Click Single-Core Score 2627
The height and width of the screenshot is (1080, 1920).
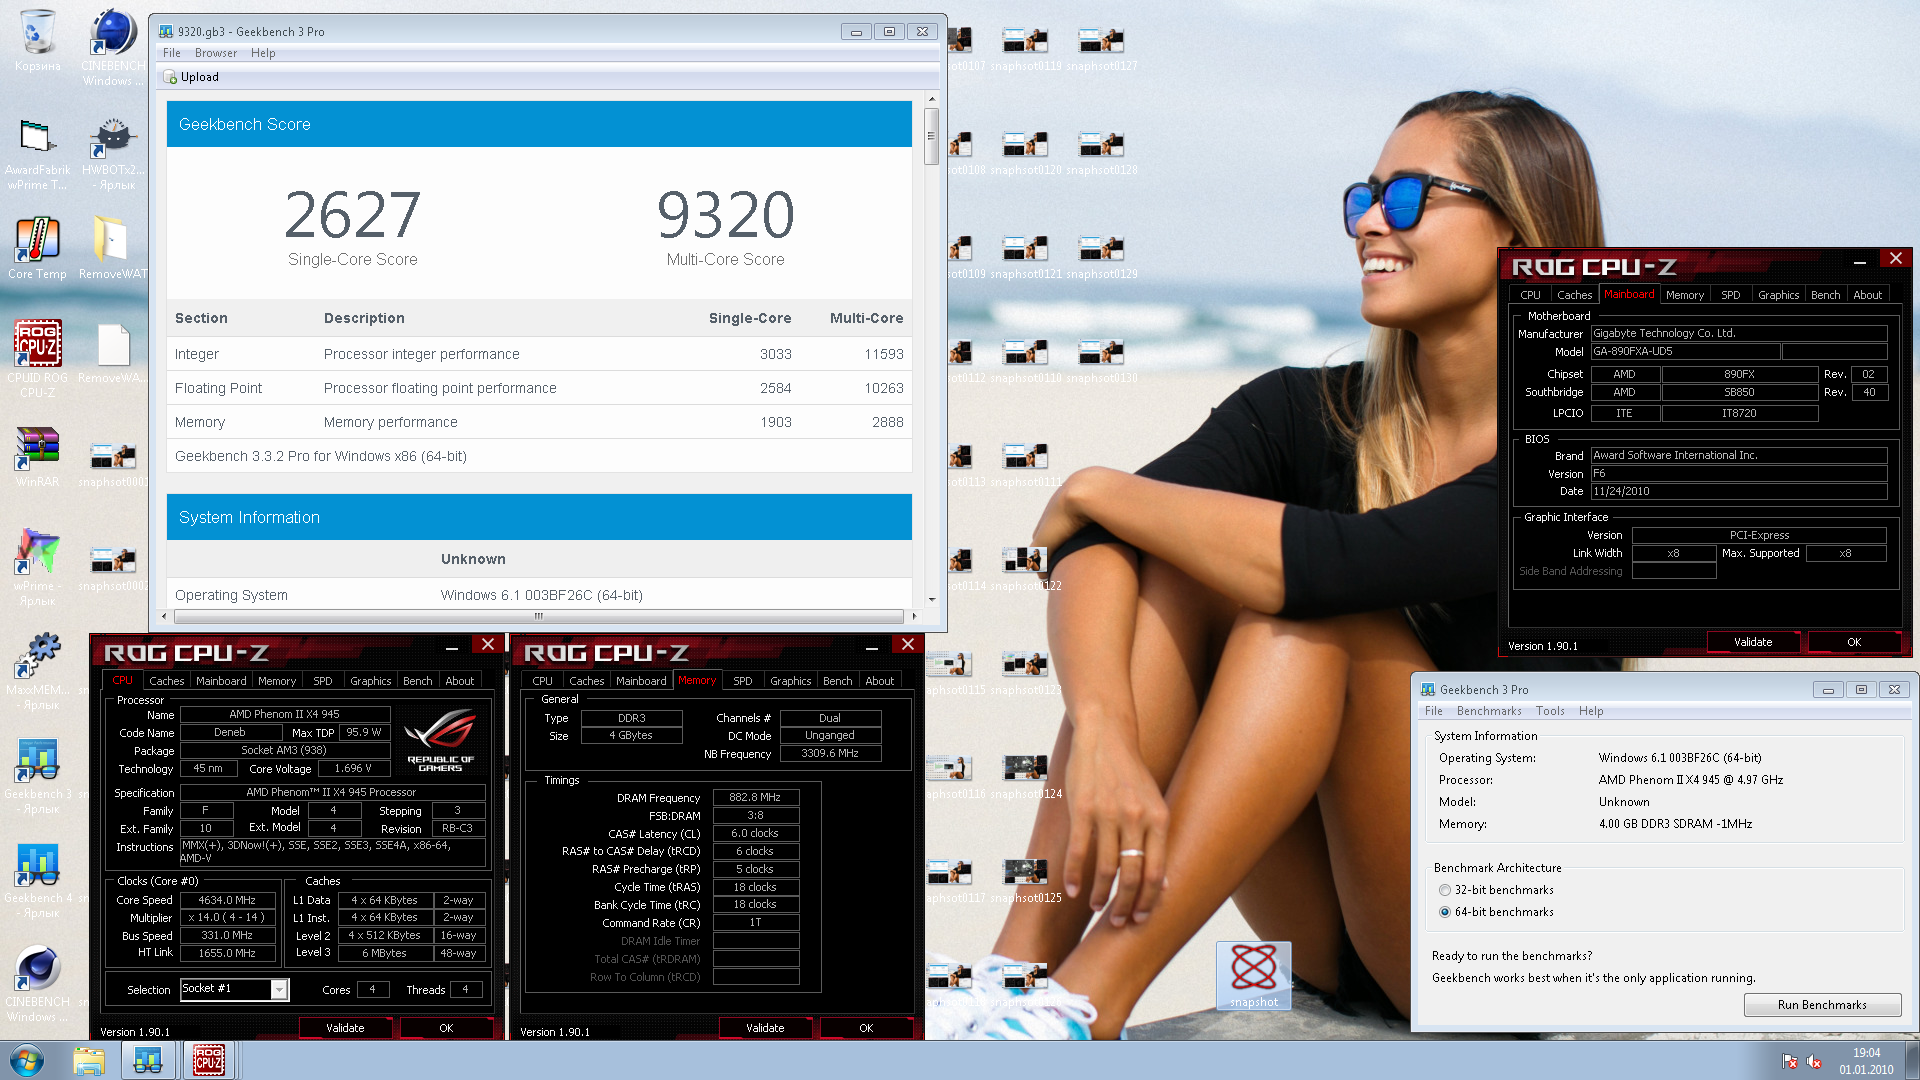pyautogui.click(x=352, y=215)
